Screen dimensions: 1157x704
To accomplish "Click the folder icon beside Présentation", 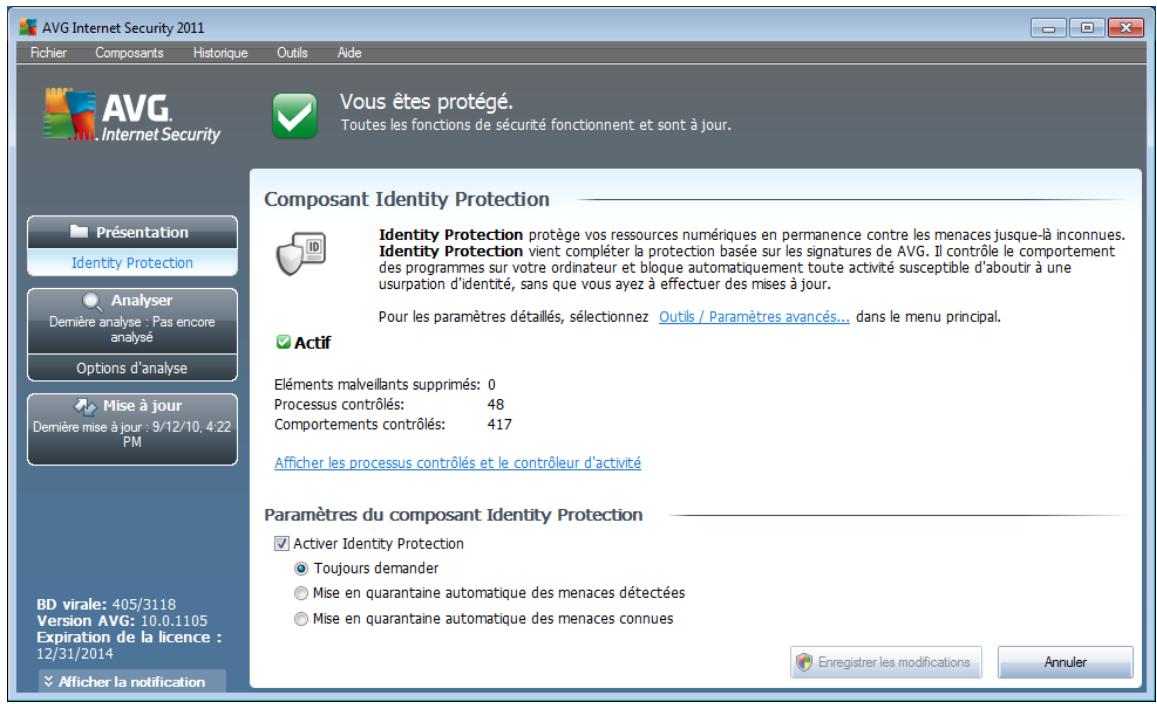I will tap(79, 232).
